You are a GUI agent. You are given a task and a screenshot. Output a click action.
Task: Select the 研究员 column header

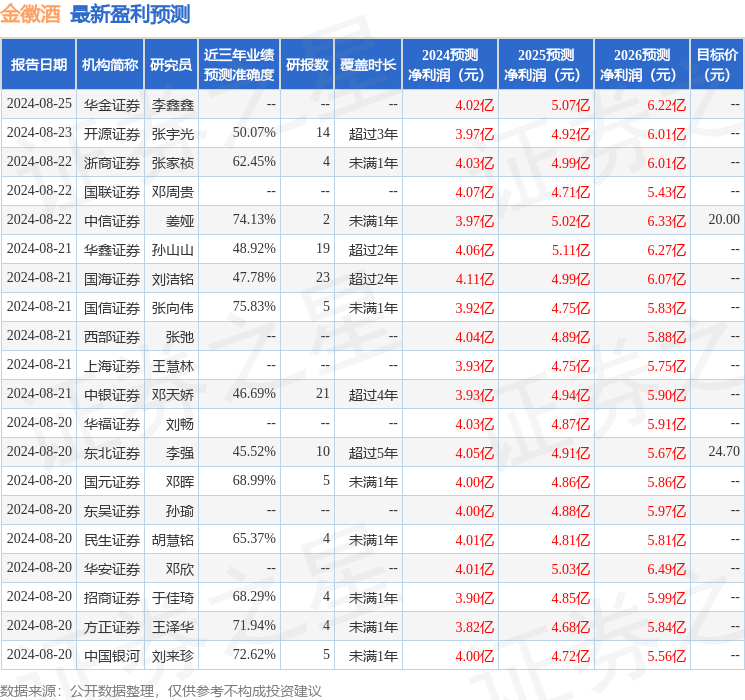click(171, 65)
